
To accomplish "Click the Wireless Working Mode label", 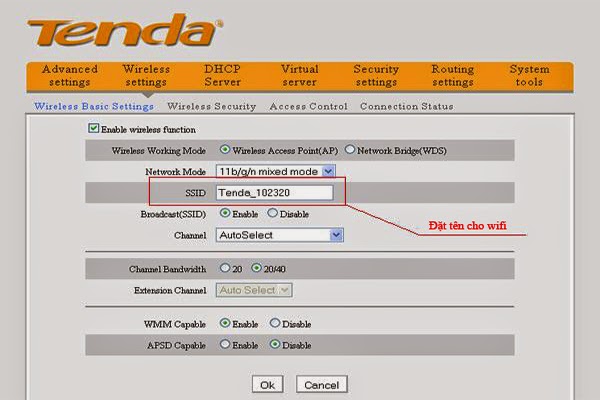I will (159, 151).
